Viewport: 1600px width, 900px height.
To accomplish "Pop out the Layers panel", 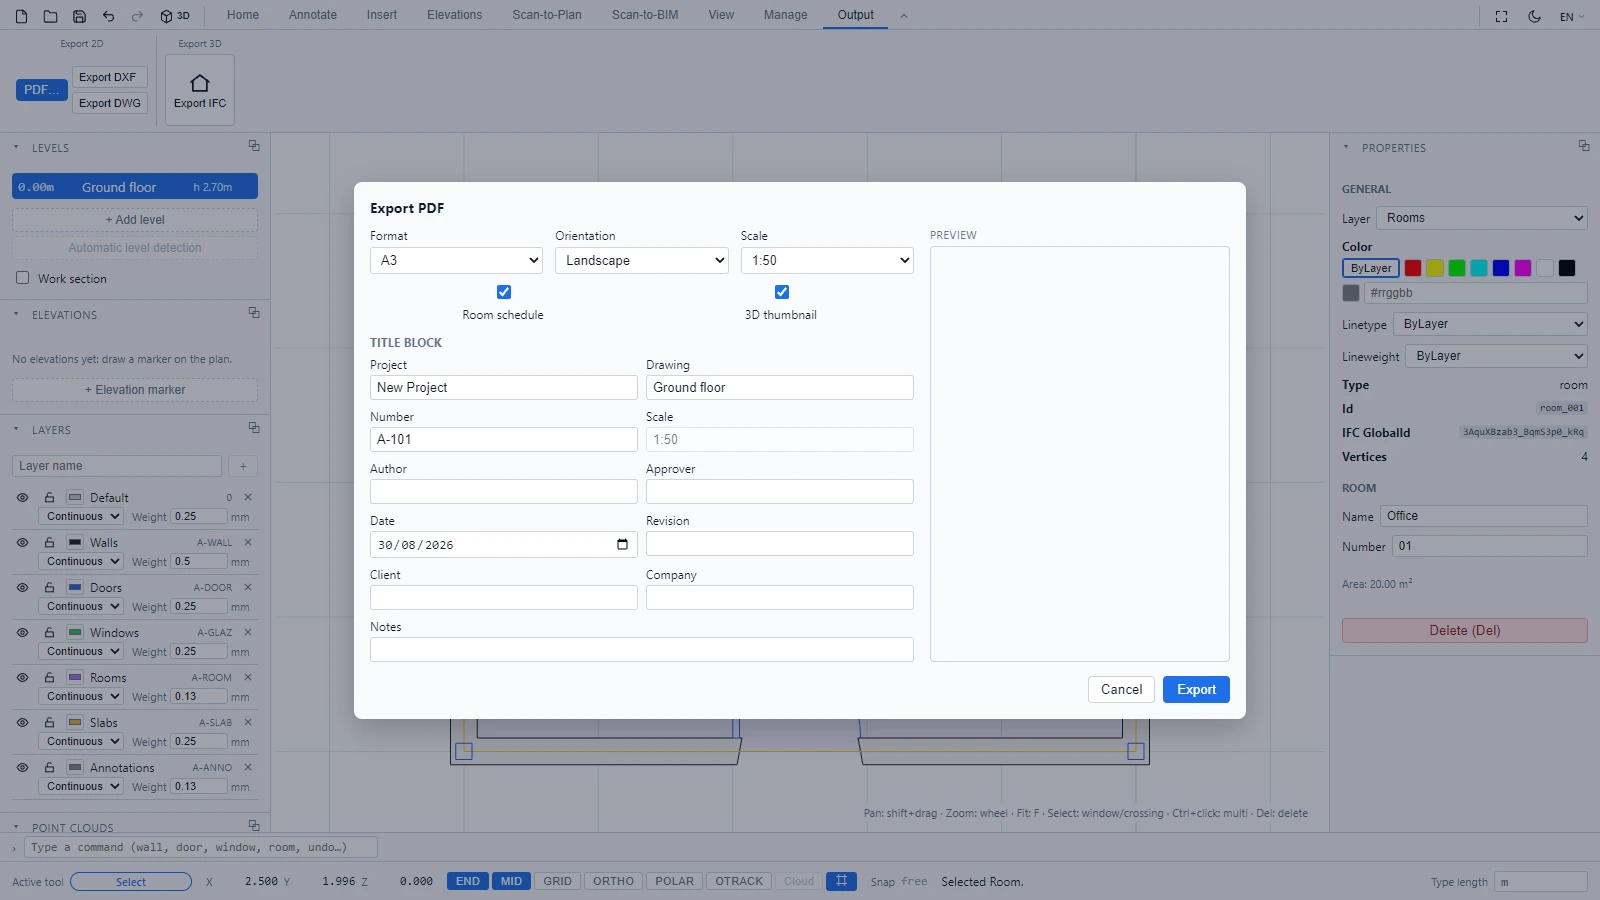I will [x=254, y=428].
